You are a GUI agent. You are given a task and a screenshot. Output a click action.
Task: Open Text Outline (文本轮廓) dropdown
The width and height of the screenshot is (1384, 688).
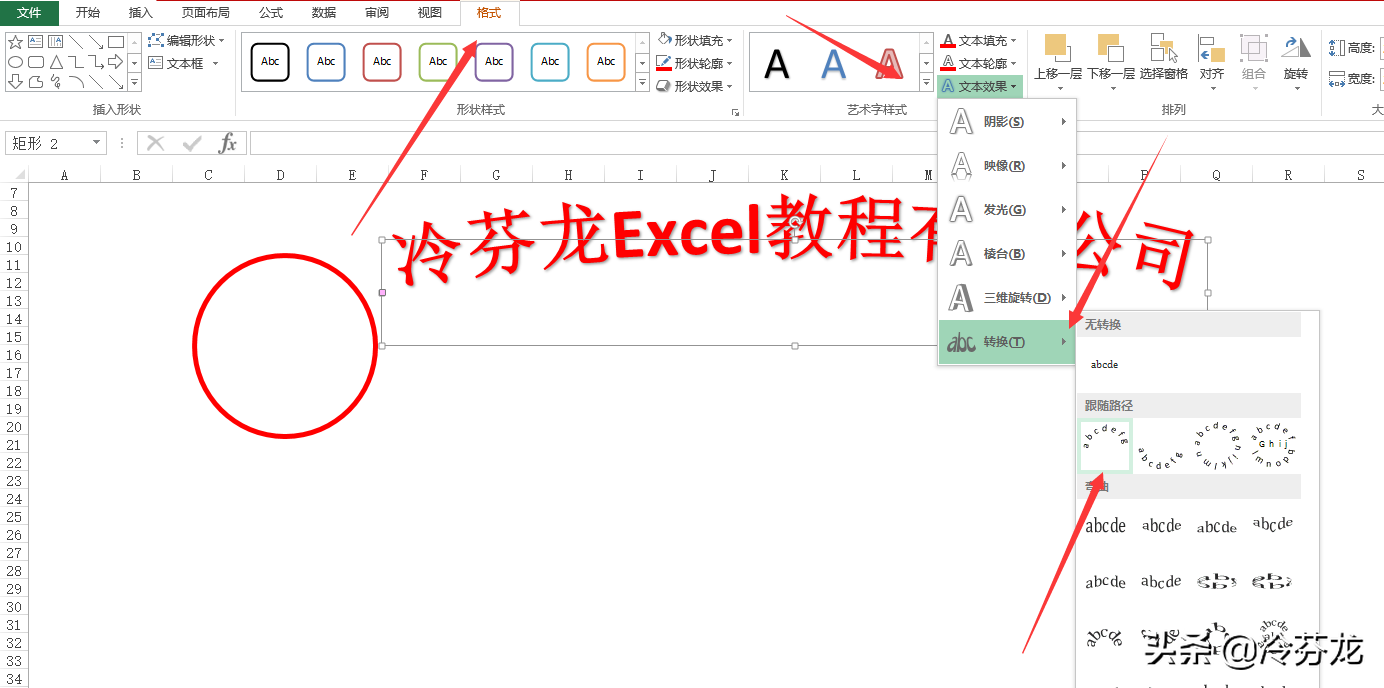pos(979,64)
